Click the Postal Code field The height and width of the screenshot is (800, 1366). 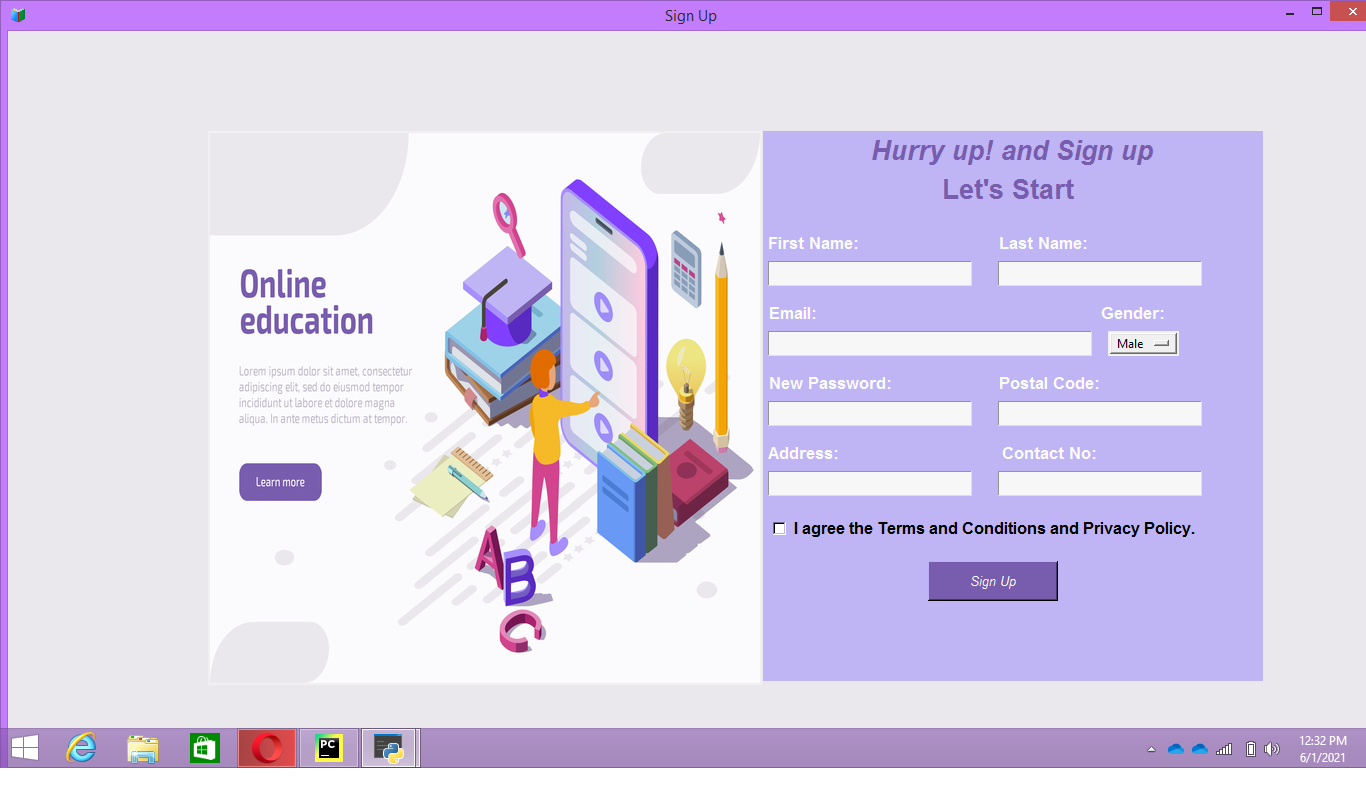tap(1099, 413)
